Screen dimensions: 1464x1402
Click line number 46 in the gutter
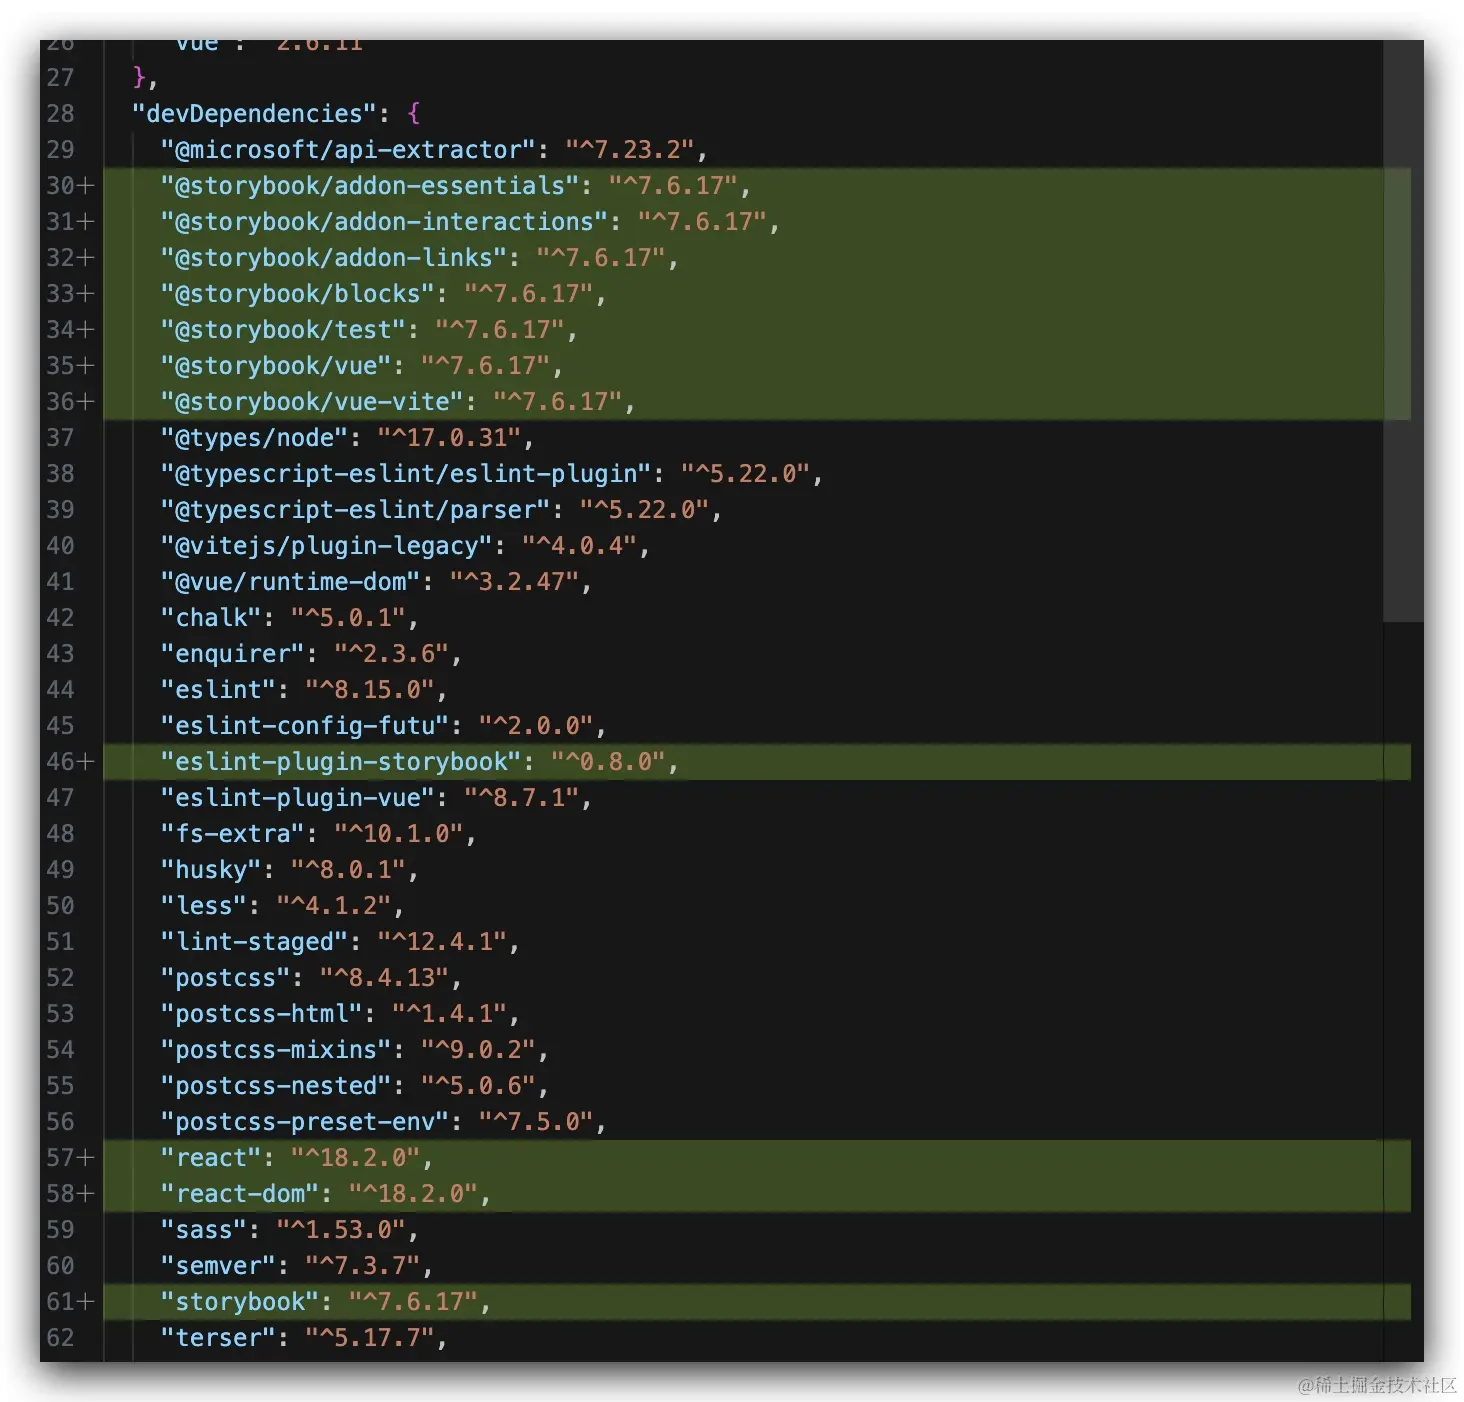tap(60, 762)
